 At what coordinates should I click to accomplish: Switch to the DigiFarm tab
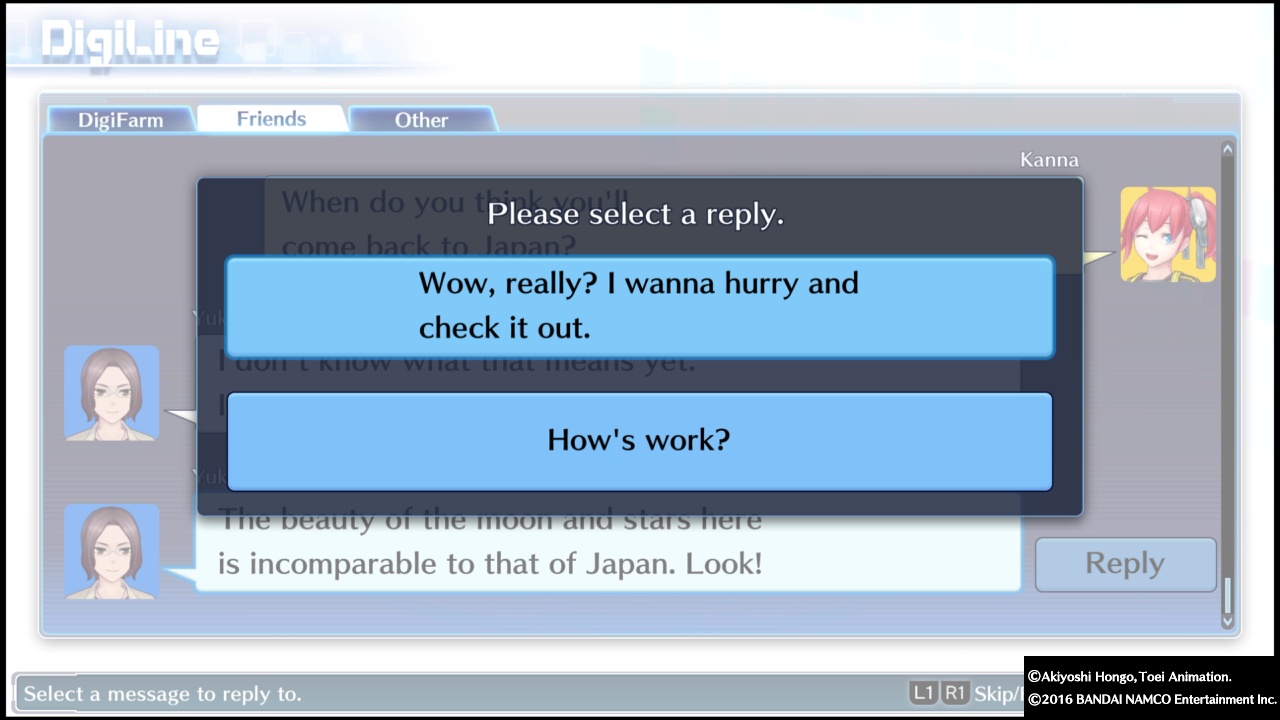point(120,120)
